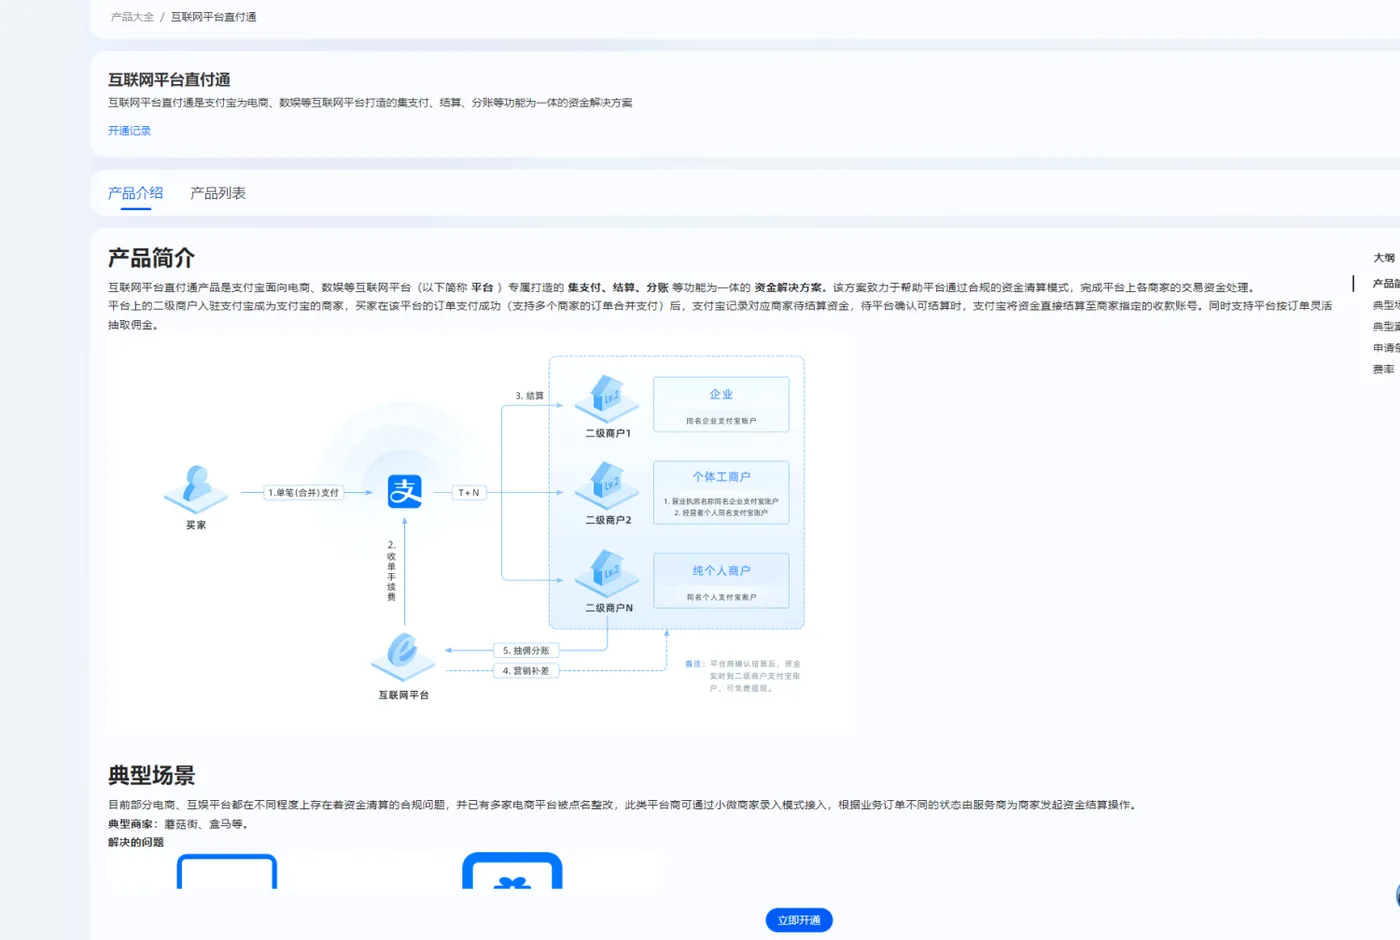Select the 二级商户2 house icon
Image resolution: width=1400 pixels, height=940 pixels.
[607, 486]
